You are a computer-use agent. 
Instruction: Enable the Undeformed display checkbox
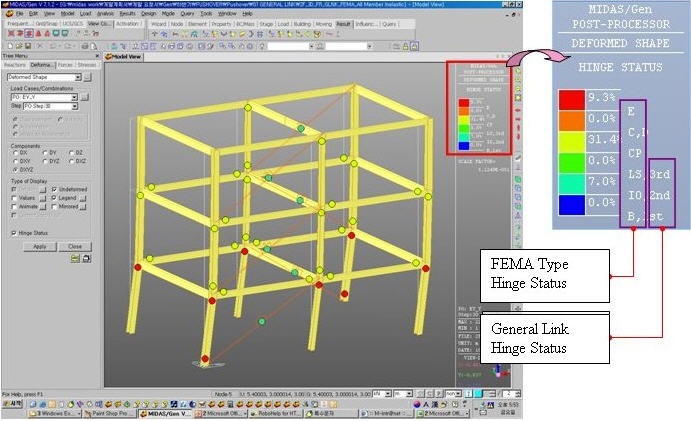tap(52, 189)
